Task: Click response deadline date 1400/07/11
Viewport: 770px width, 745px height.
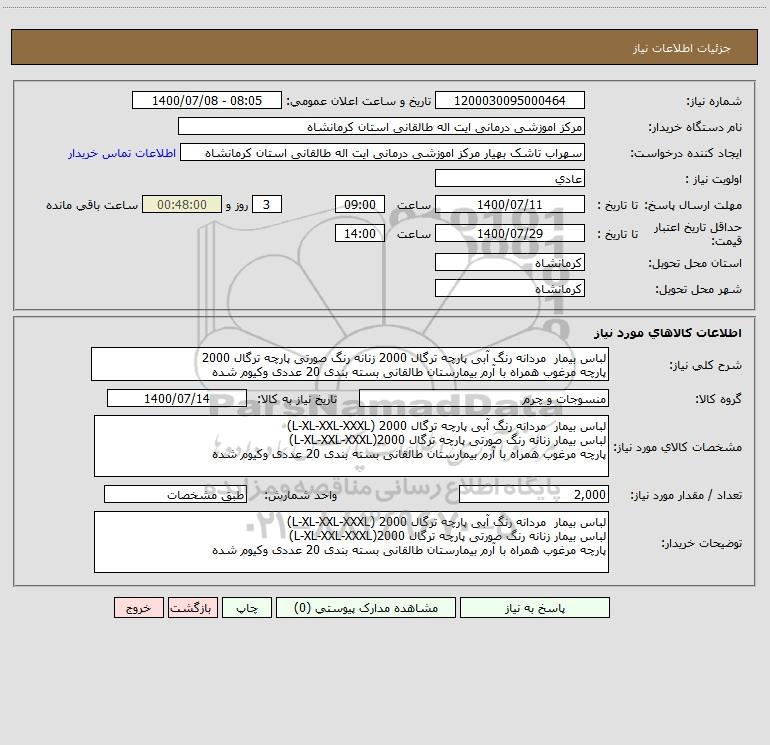Action: tap(510, 204)
